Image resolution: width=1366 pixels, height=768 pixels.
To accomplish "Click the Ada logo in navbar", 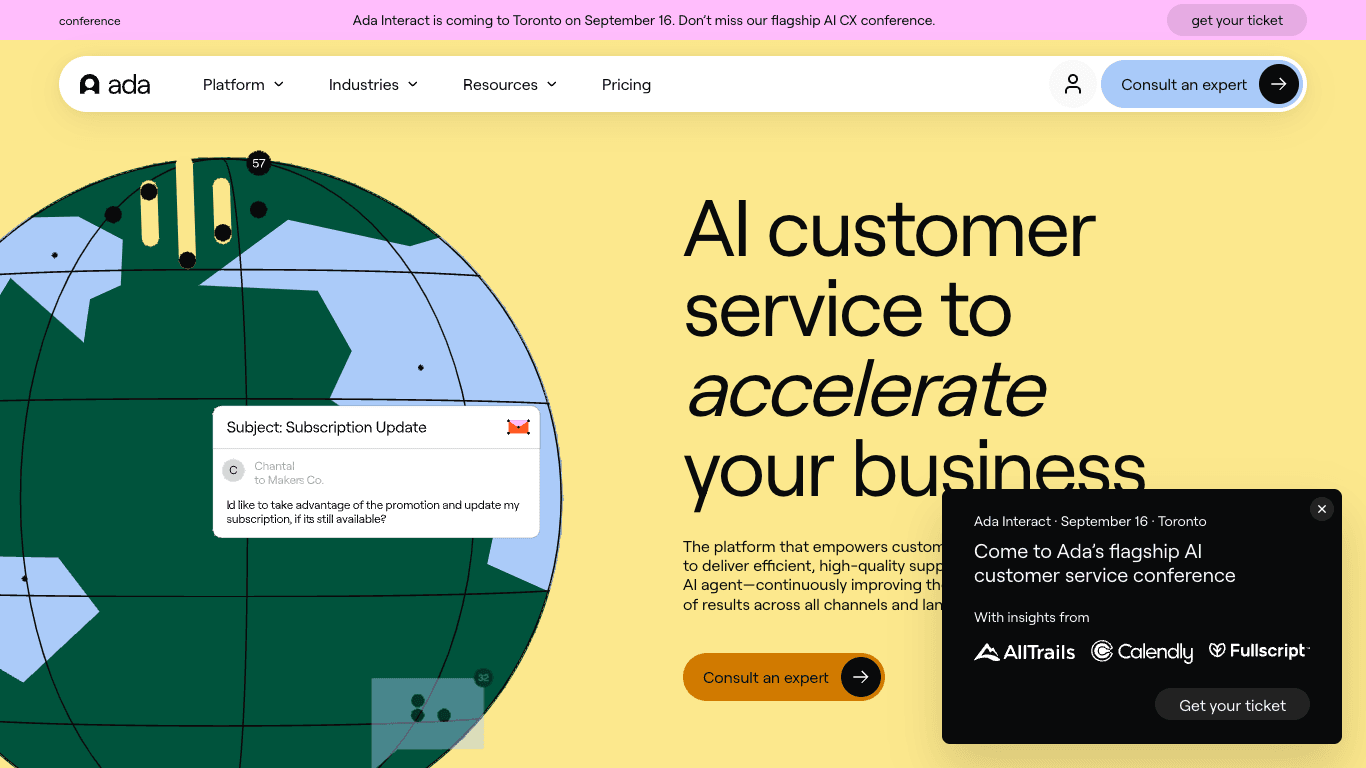I will click(115, 85).
